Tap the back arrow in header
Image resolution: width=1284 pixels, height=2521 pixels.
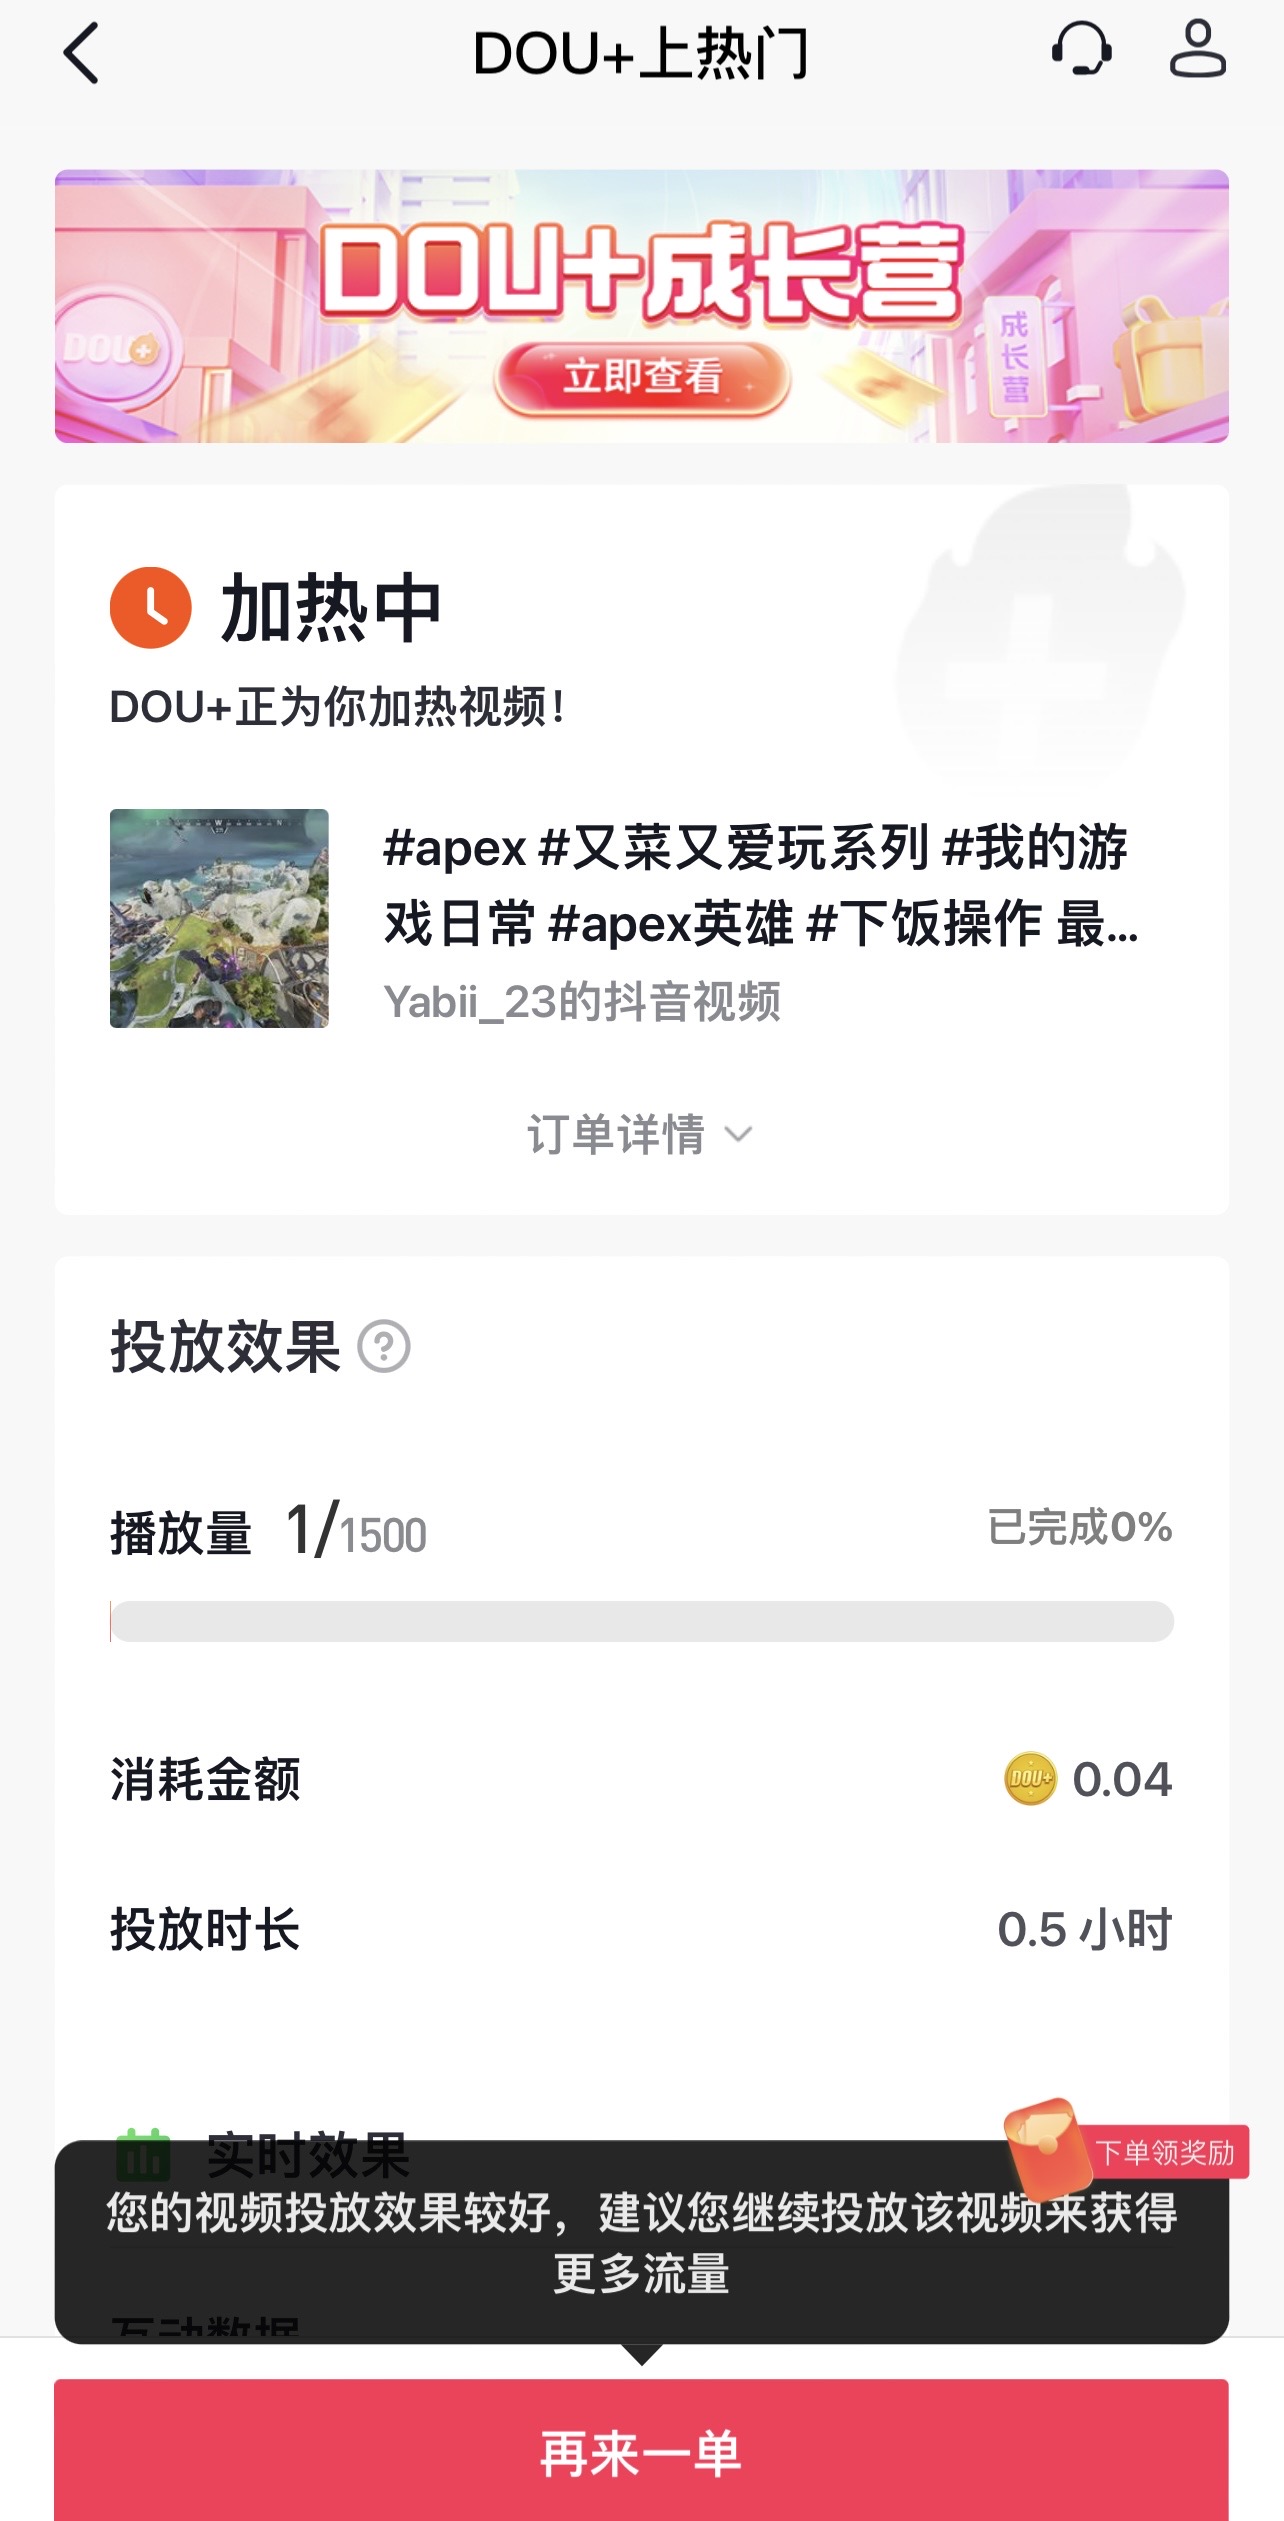click(82, 53)
